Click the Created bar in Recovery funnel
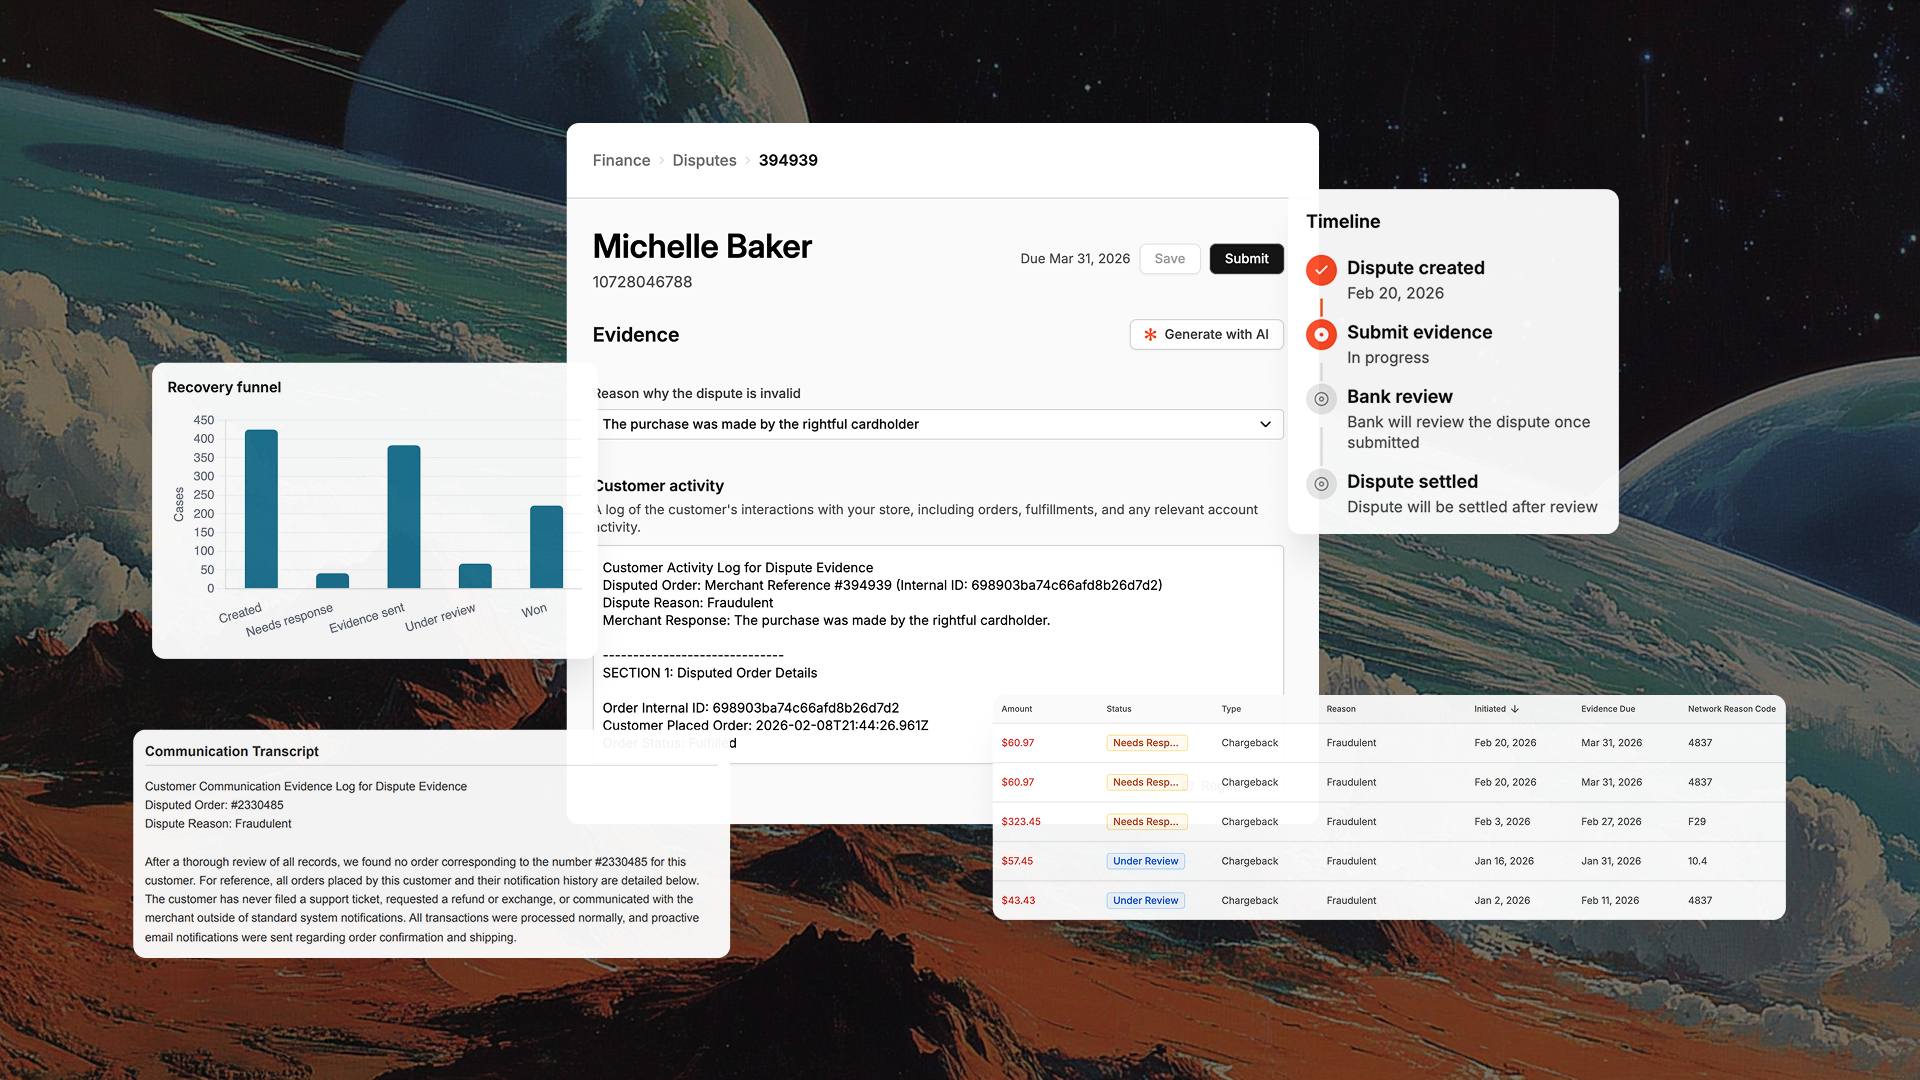The height and width of the screenshot is (1080, 1920). (261, 508)
